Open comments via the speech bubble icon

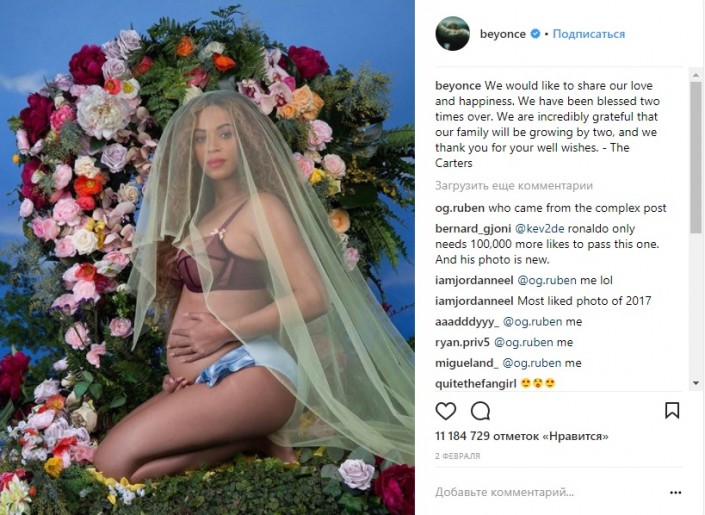click(x=480, y=411)
